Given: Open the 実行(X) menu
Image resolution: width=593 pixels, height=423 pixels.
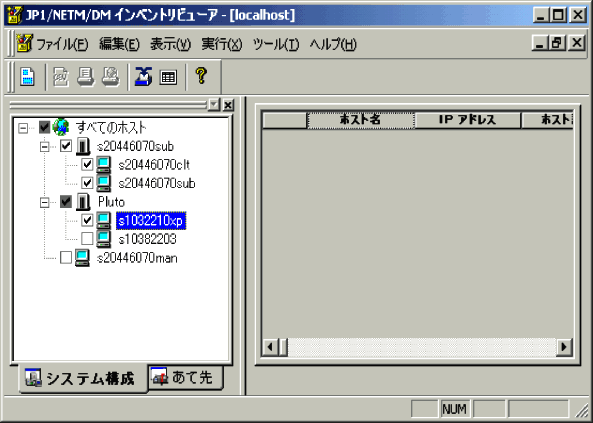Looking at the screenshot, I should pos(222,44).
